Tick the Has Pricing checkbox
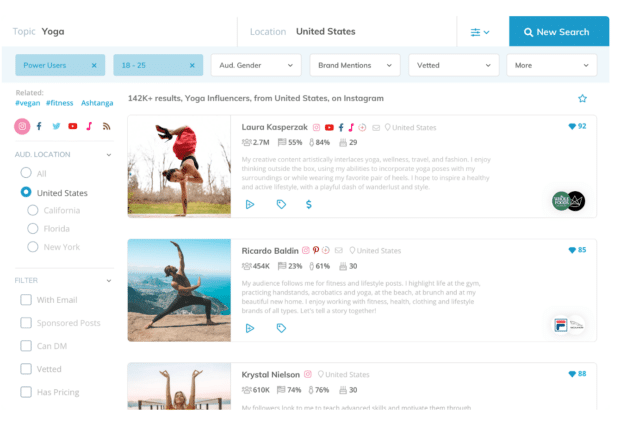620x437 pixels. tap(27, 392)
